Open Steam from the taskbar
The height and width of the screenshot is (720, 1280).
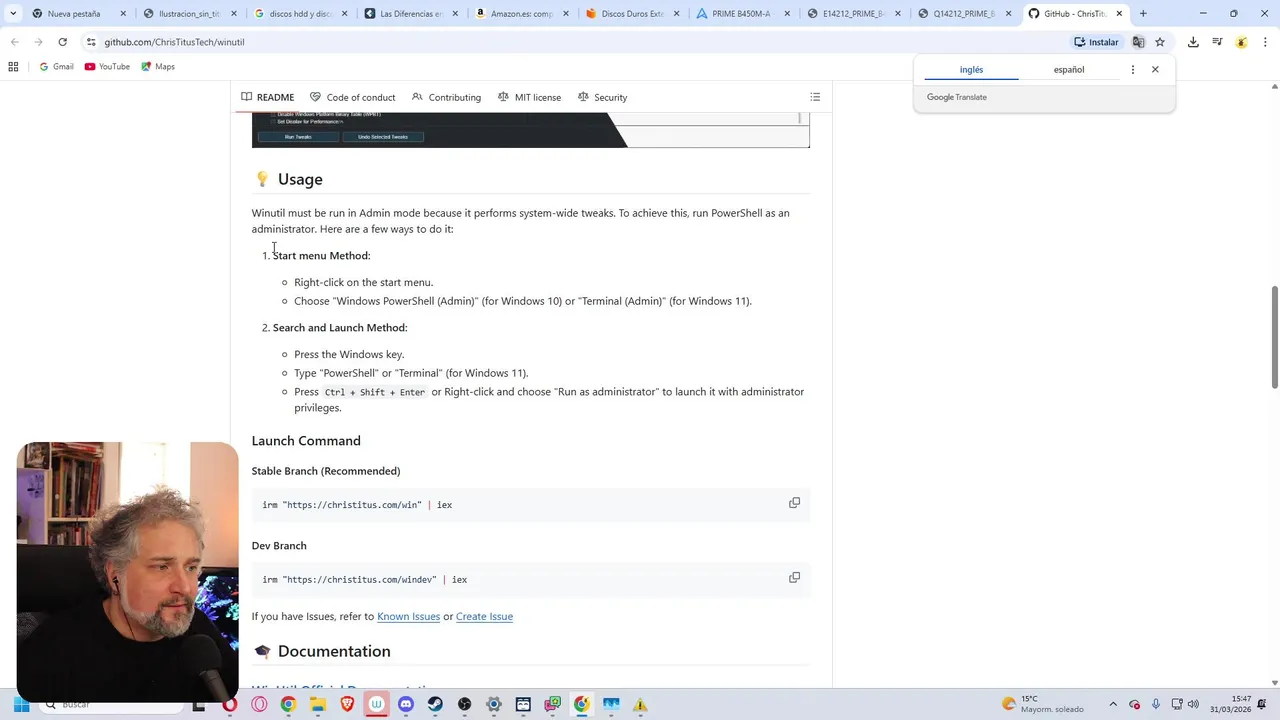coord(435,704)
